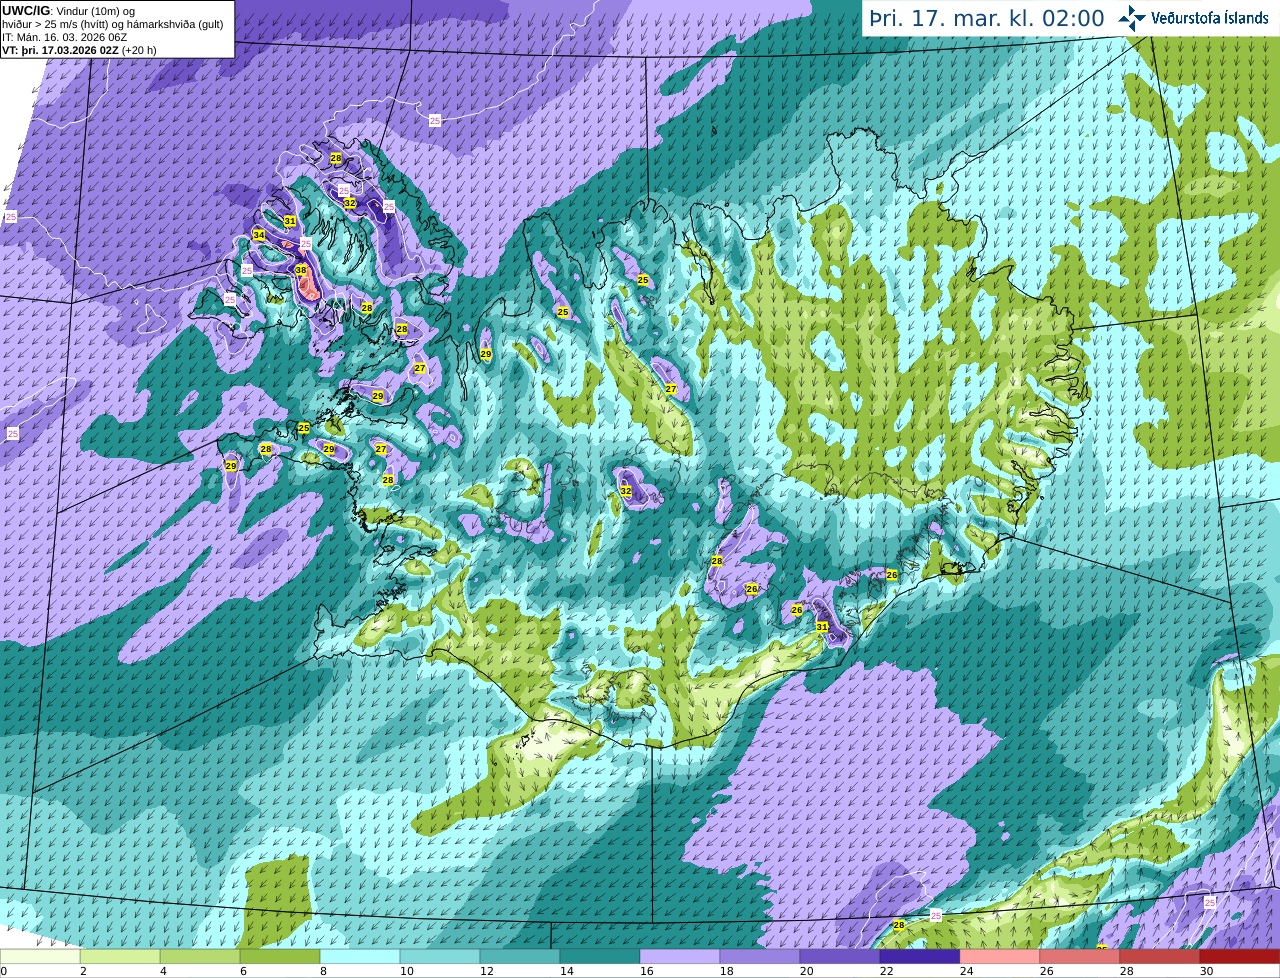
Task: Click the scale number 16
Action: tap(646, 971)
